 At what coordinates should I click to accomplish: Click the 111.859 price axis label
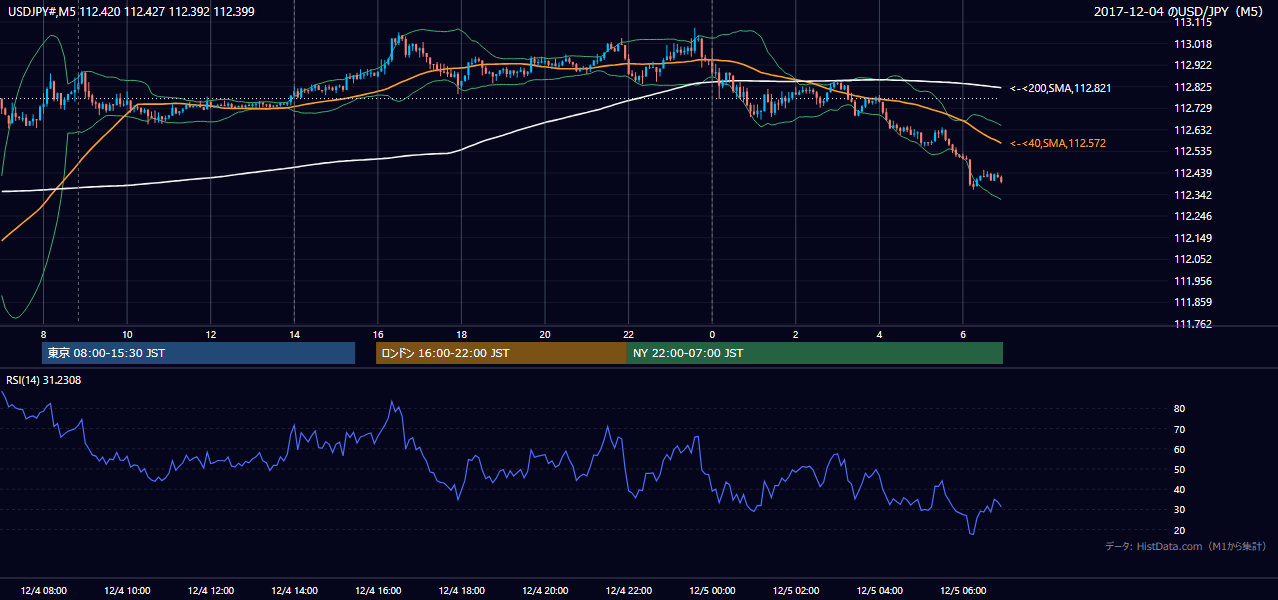point(1193,303)
